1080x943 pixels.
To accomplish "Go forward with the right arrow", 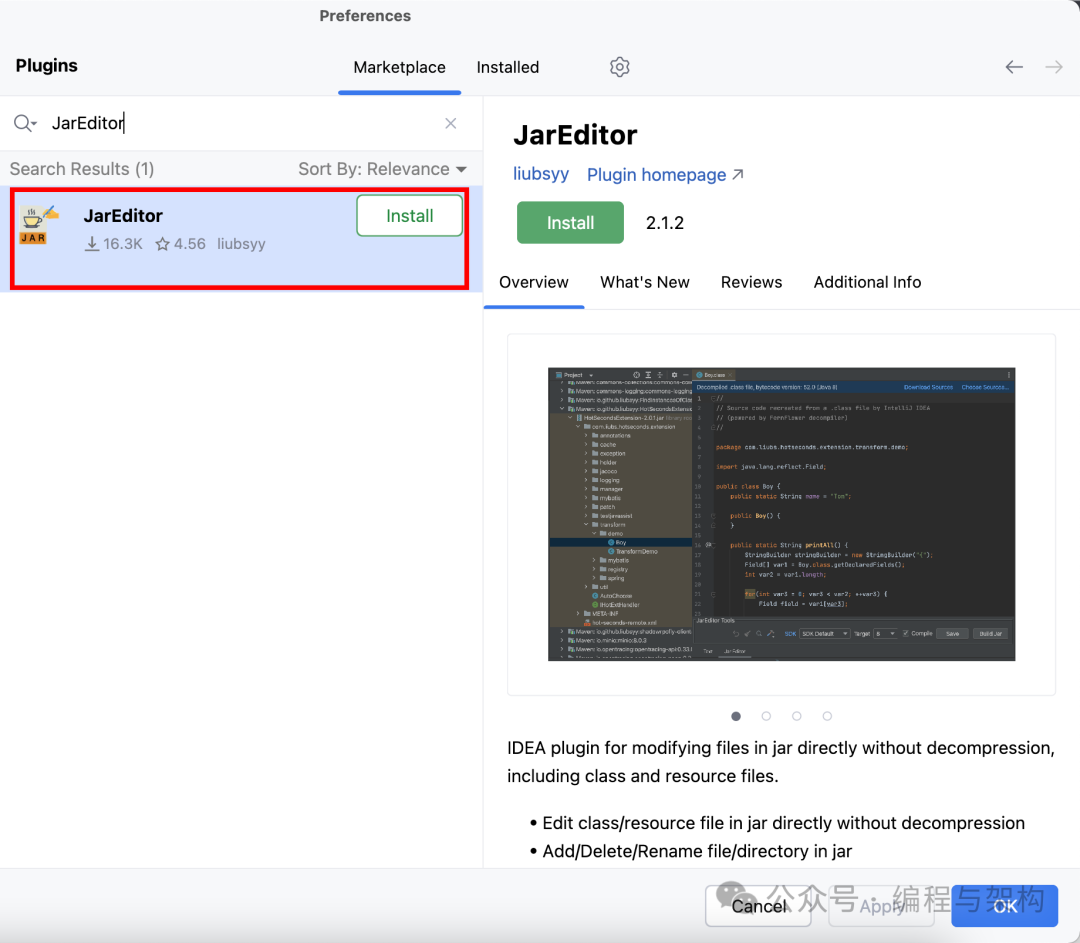I will [1054, 67].
